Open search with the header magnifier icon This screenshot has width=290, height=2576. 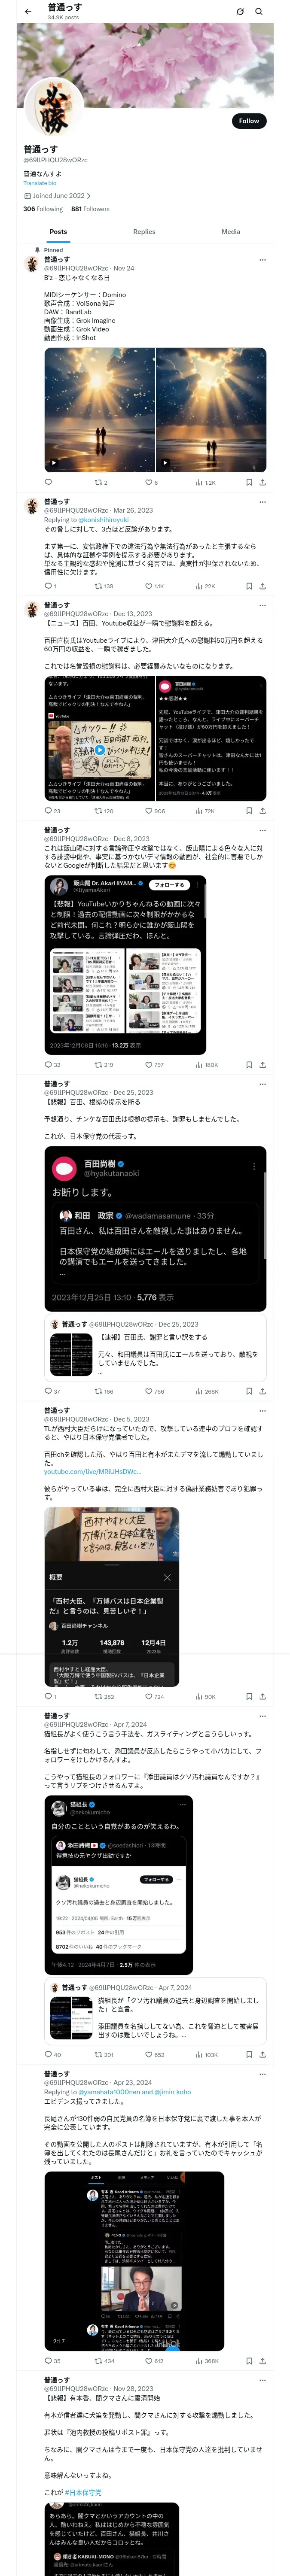259,11
